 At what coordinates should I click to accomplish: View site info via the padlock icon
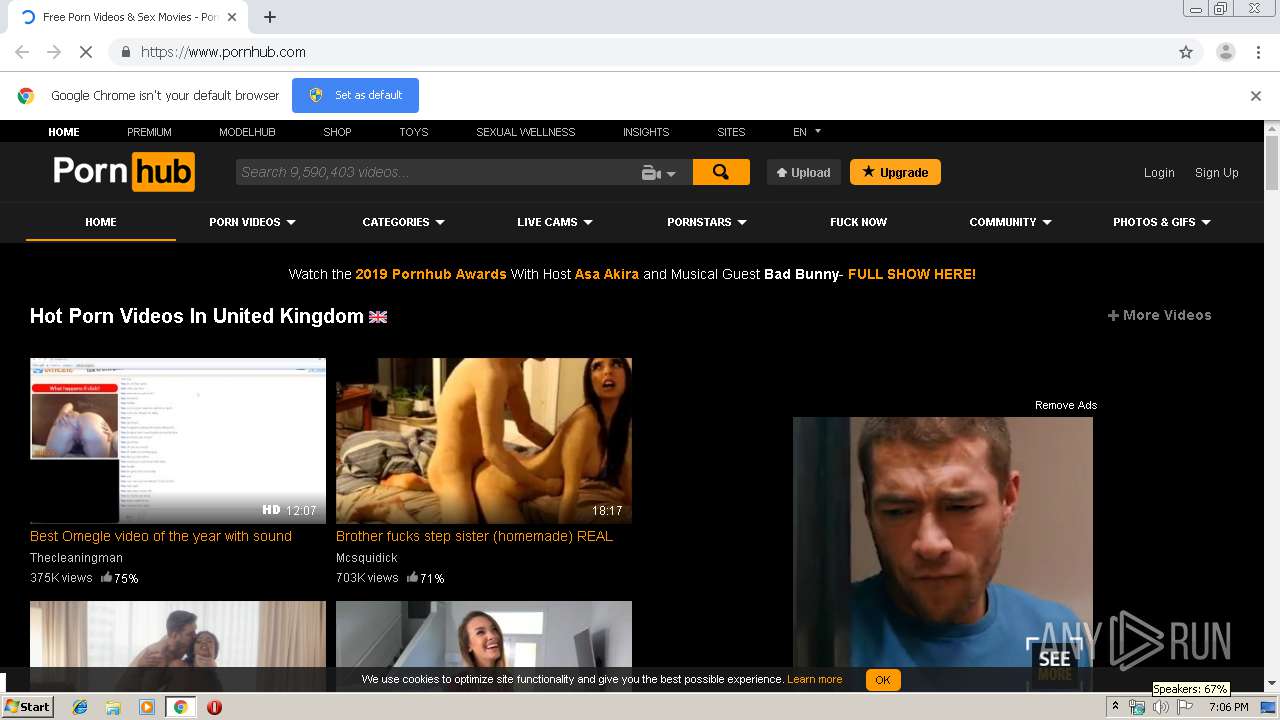(125, 52)
